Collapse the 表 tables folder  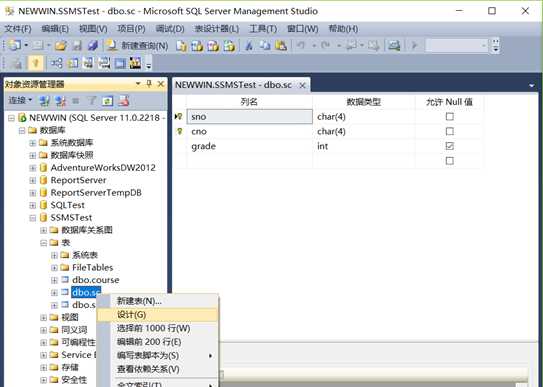click(x=43, y=243)
